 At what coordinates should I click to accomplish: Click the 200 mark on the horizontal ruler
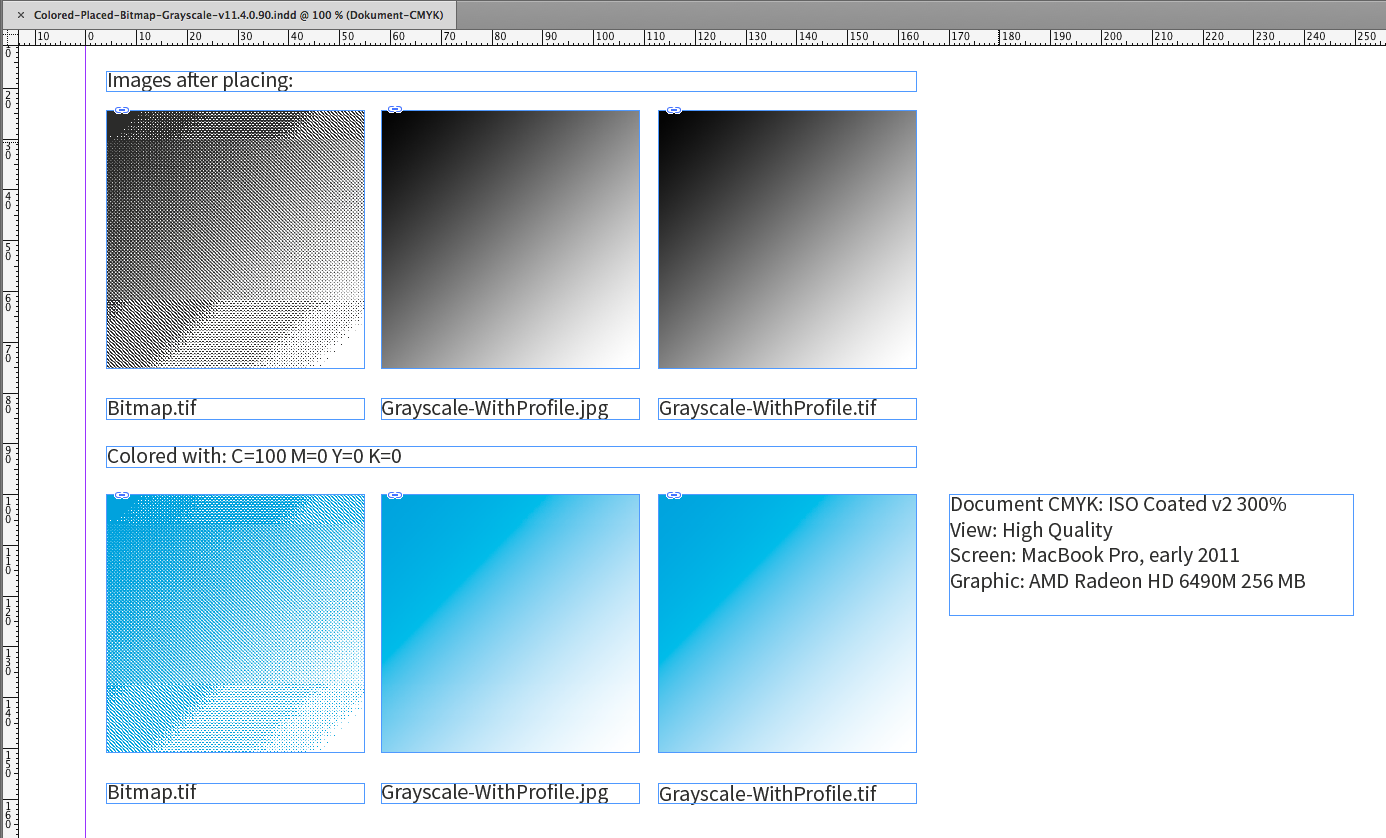pyautogui.click(x=1110, y=37)
